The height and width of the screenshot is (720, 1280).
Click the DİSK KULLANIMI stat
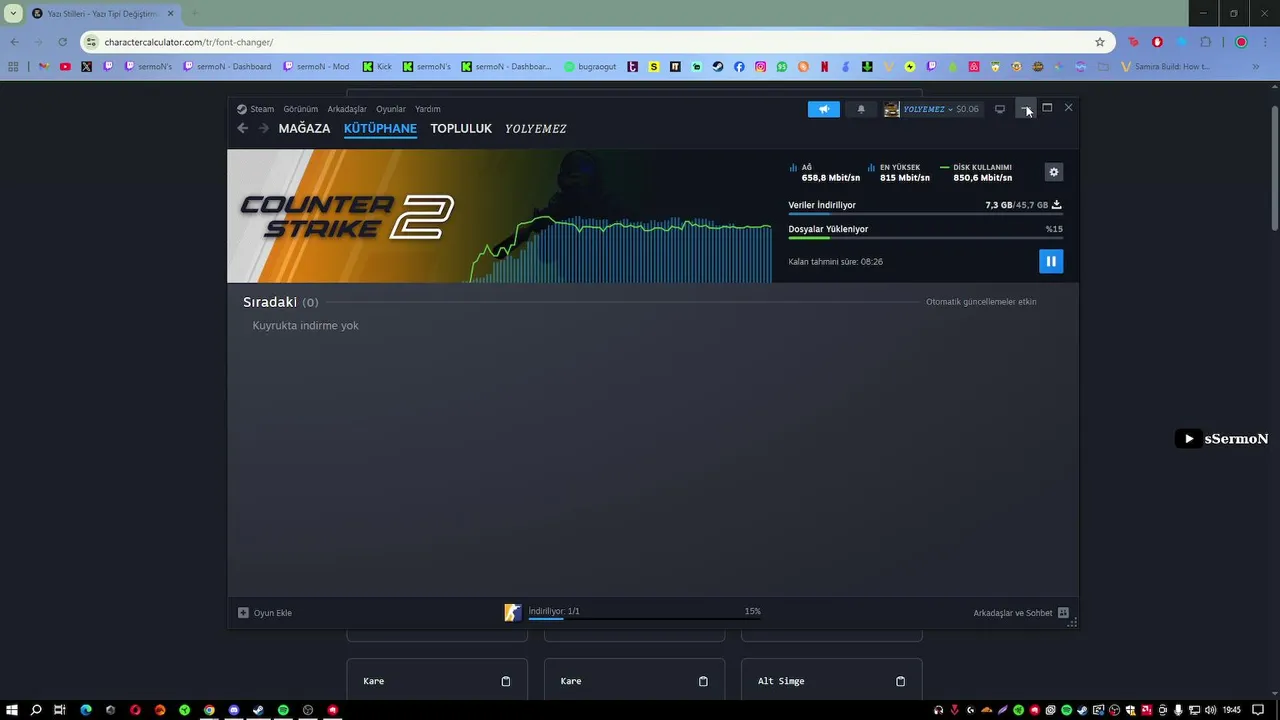(976, 173)
